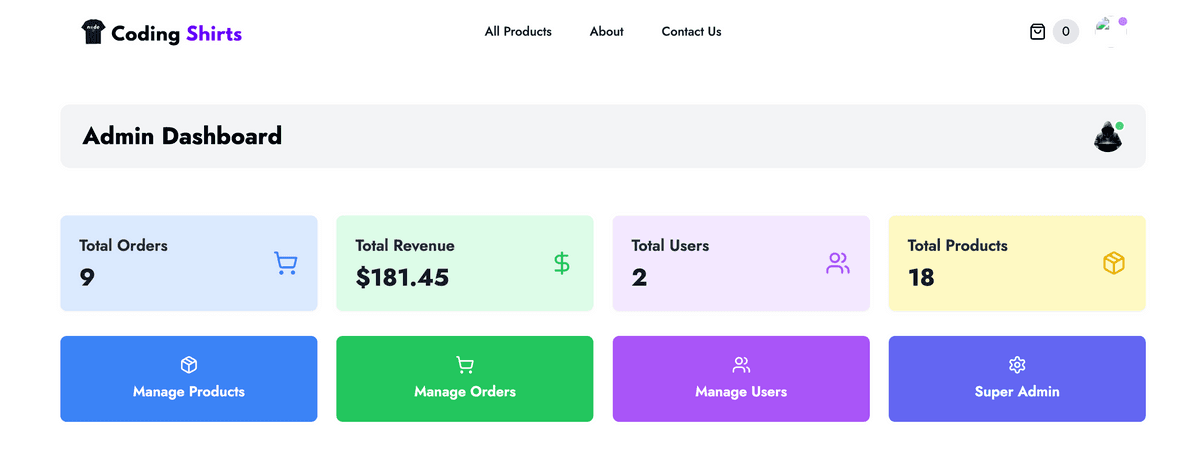Click the Coding Shirts brand name

[x=176, y=34]
